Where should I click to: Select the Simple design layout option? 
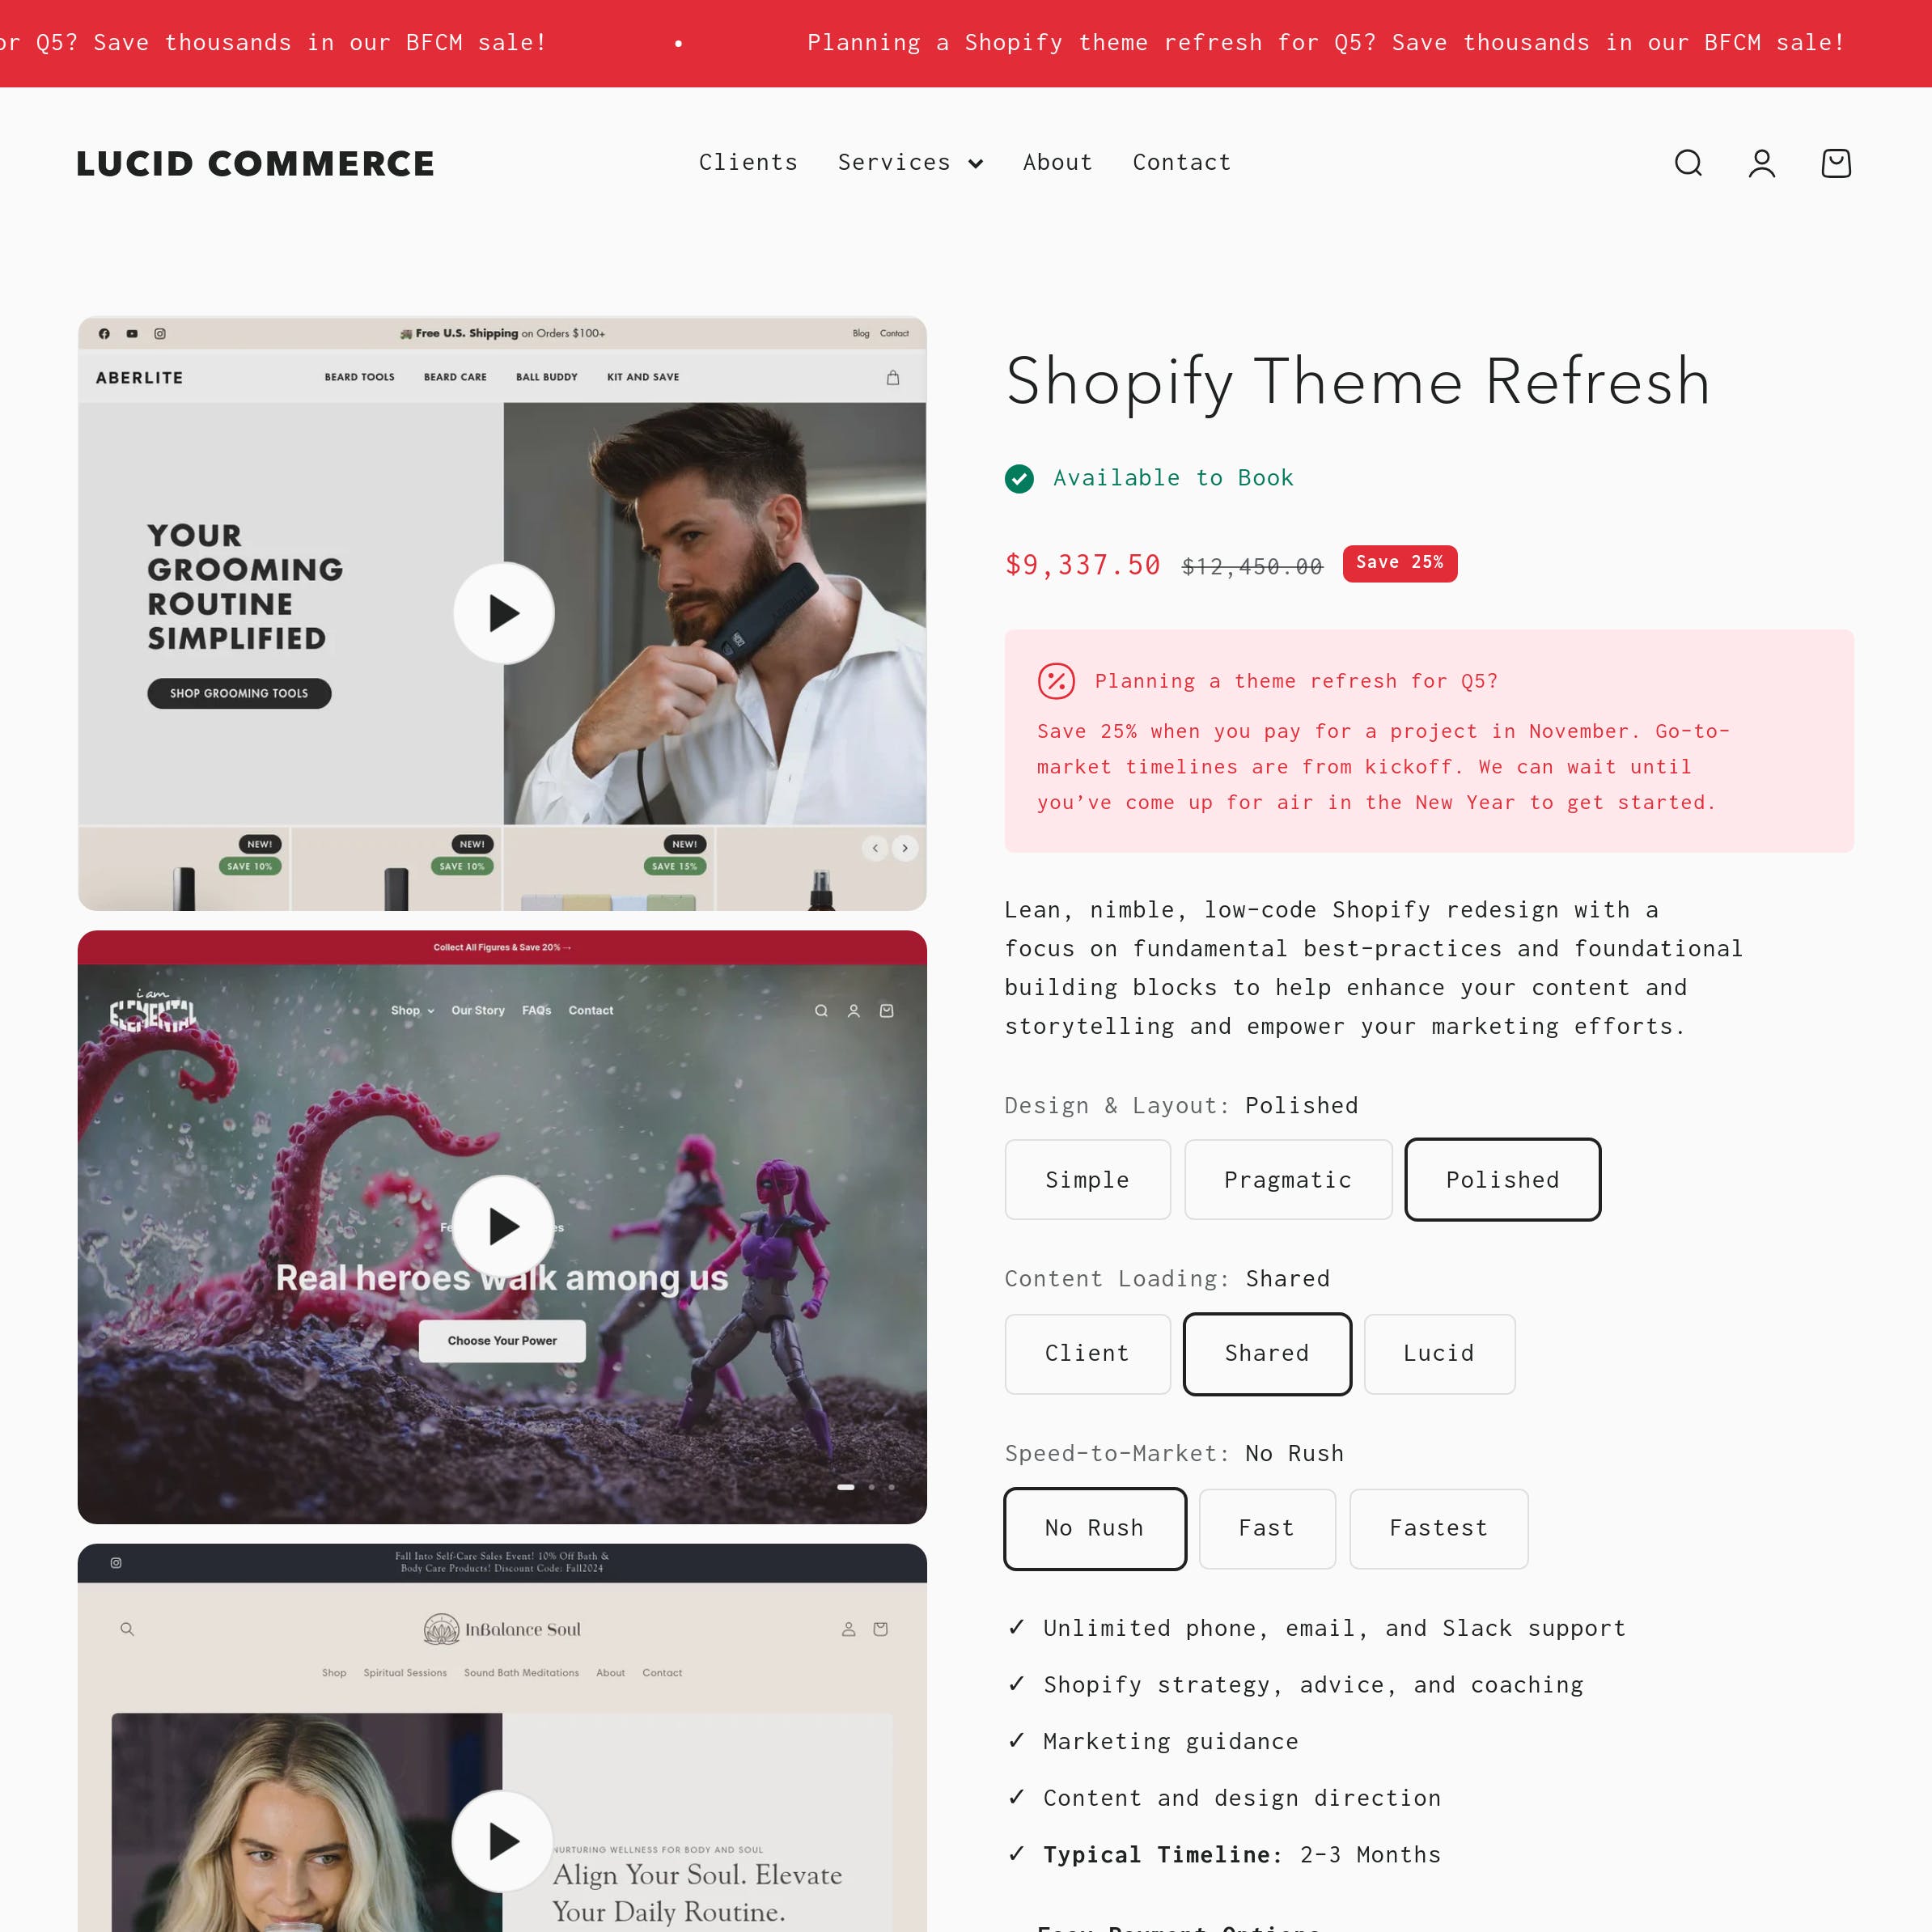click(1087, 1178)
